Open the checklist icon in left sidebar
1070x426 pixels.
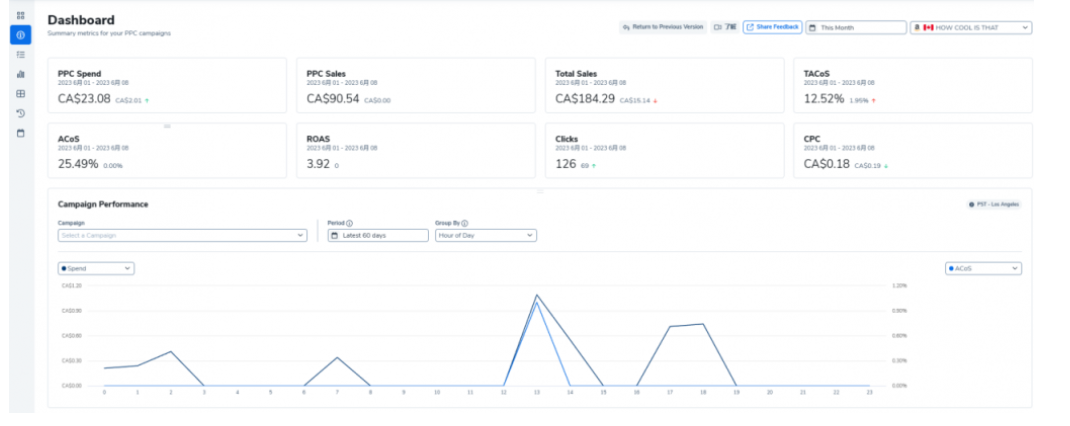pos(21,54)
